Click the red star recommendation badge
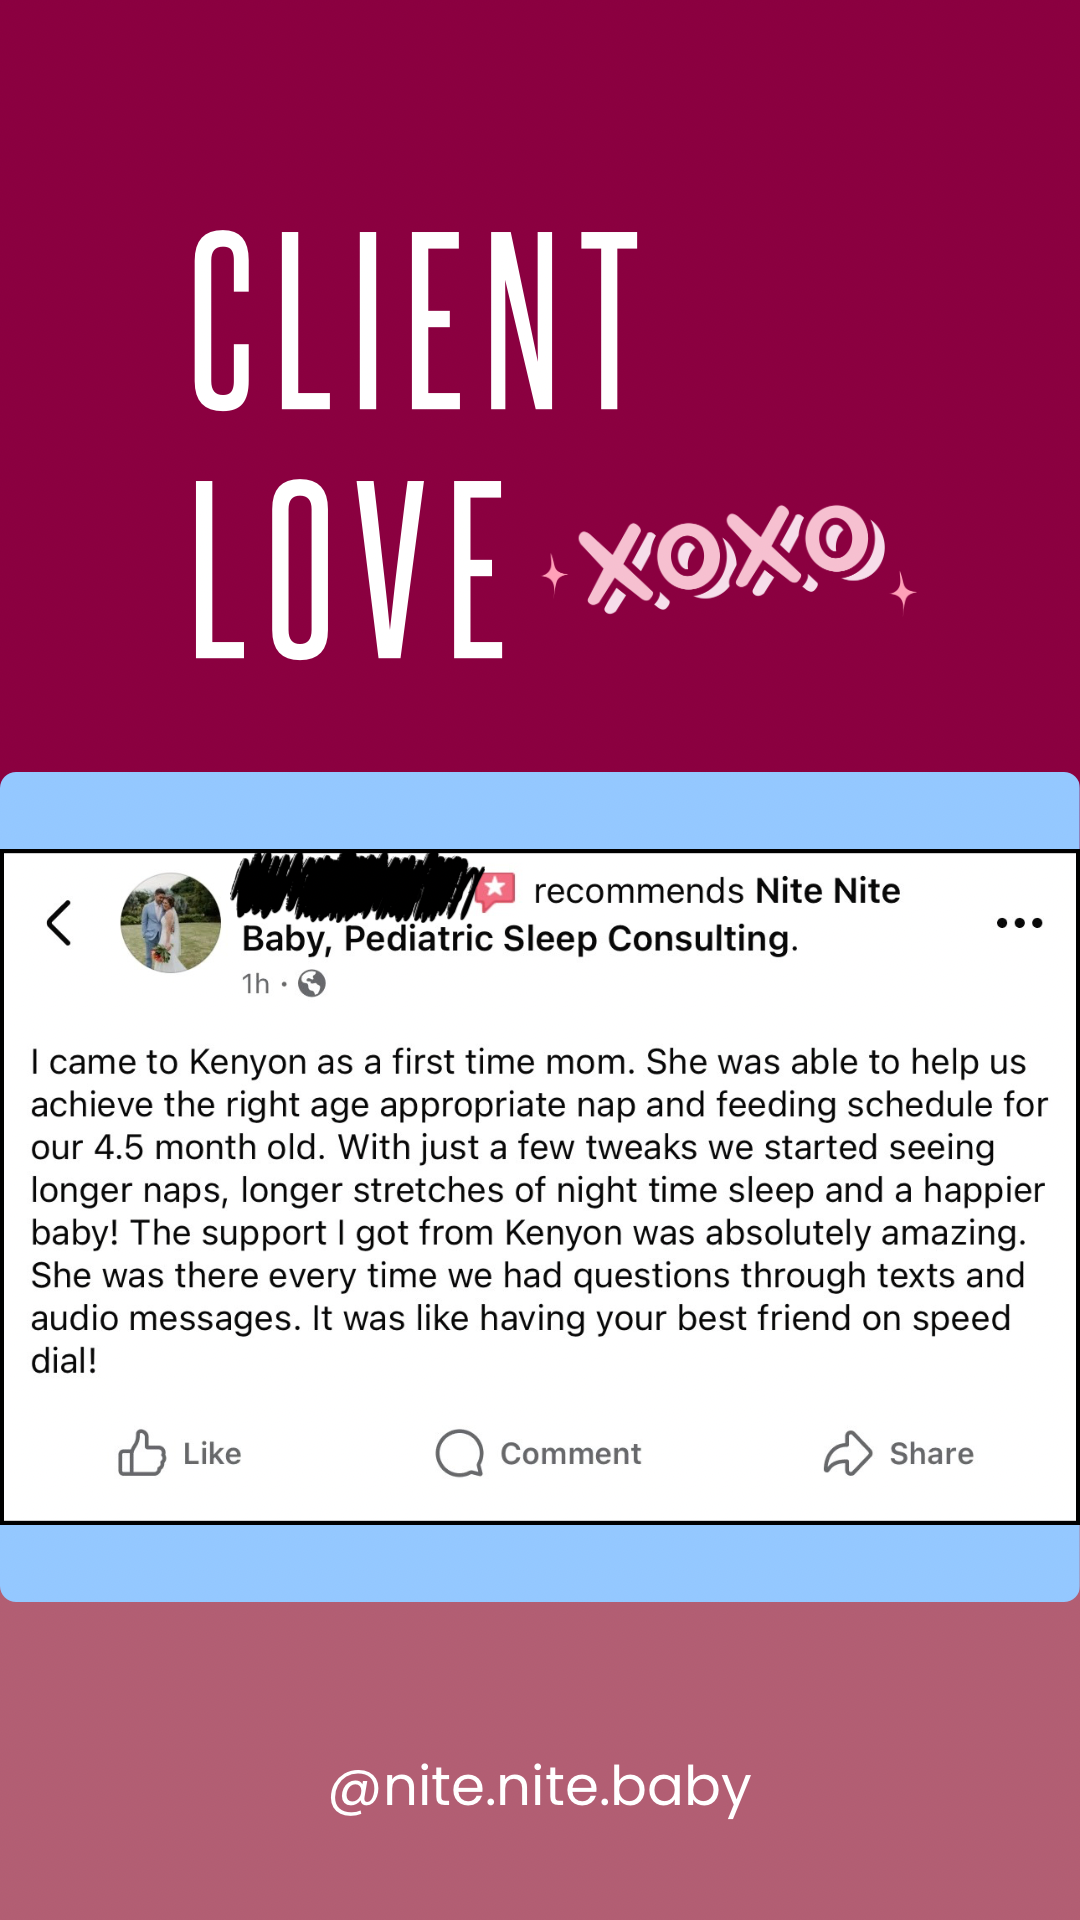This screenshot has width=1080, height=1920. [495, 890]
